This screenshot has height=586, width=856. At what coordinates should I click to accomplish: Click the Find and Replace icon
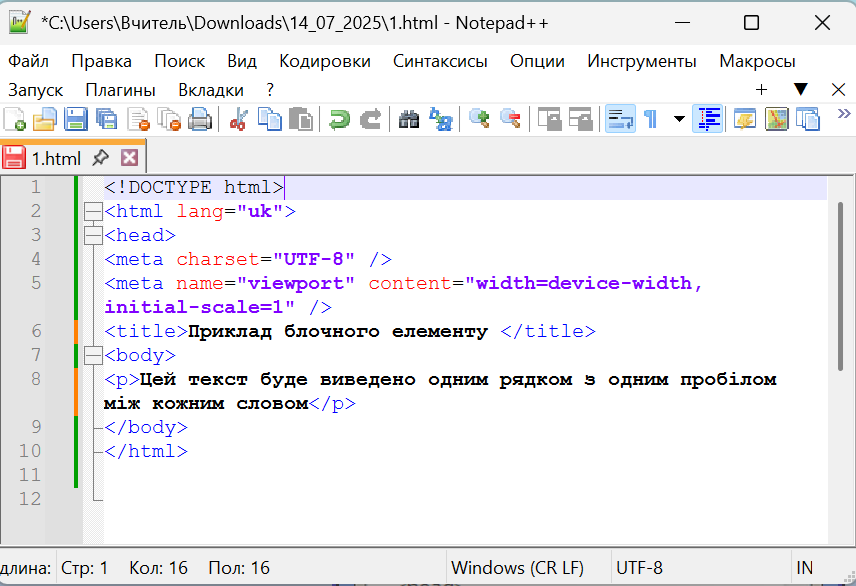pos(440,120)
